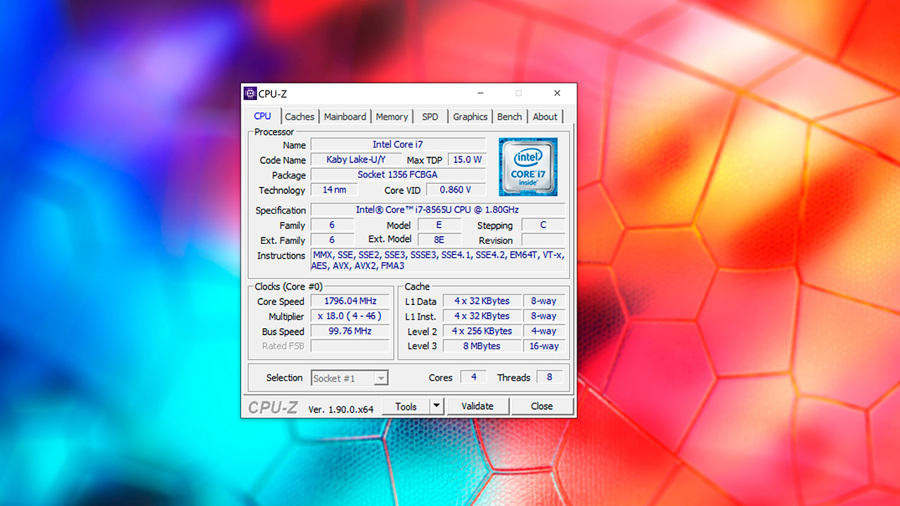This screenshot has height=506, width=900.
Task: Click the Core Speed value 1796.04 MHz
Action: click(350, 301)
